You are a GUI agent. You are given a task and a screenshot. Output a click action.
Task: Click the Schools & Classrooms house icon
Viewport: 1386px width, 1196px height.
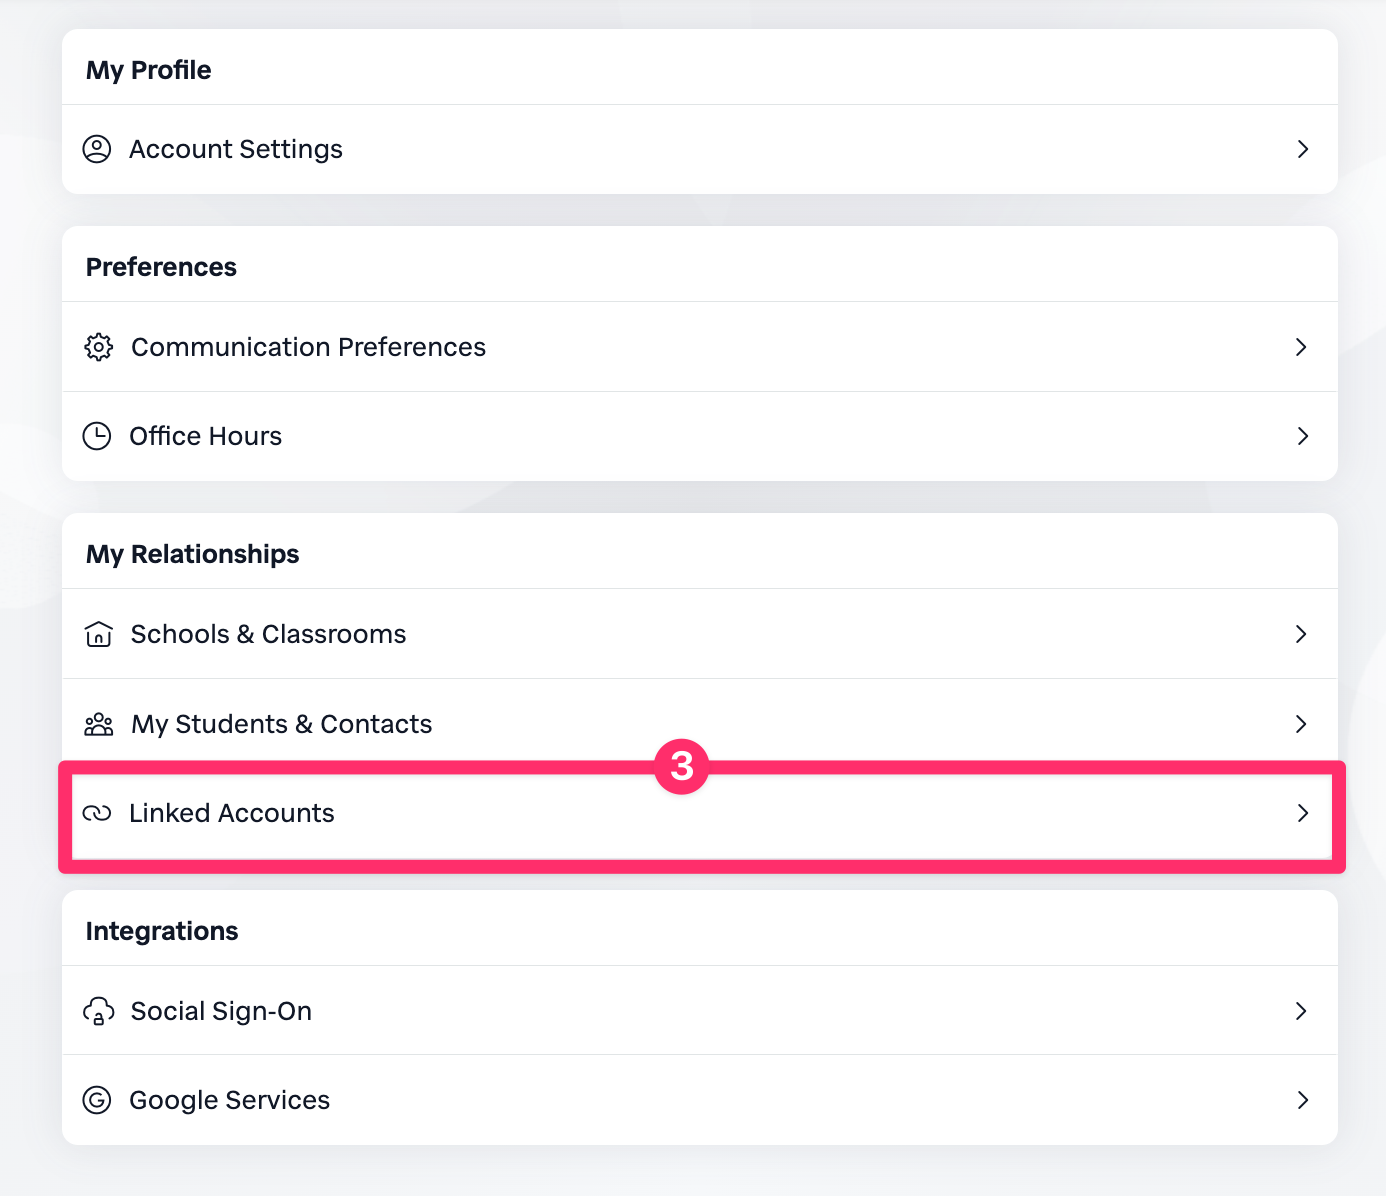(99, 634)
